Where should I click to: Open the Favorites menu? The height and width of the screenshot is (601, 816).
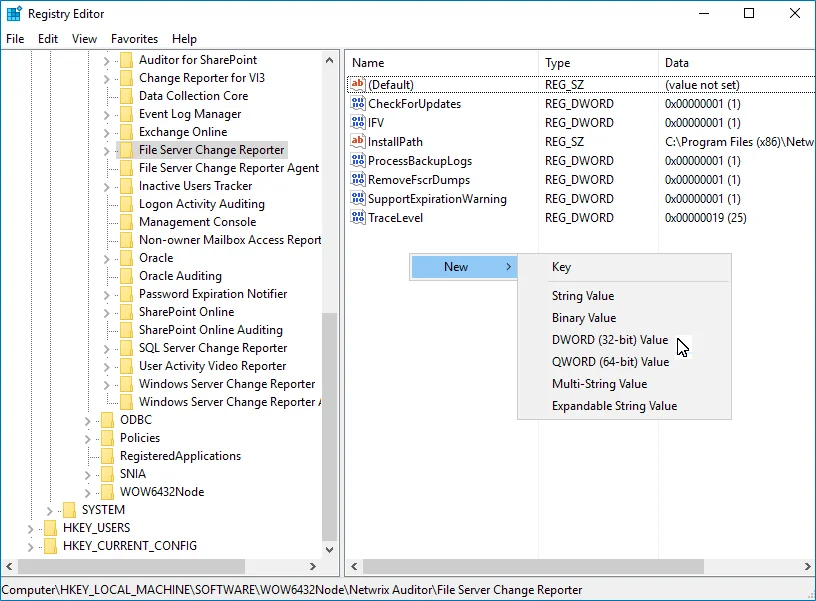tap(134, 39)
